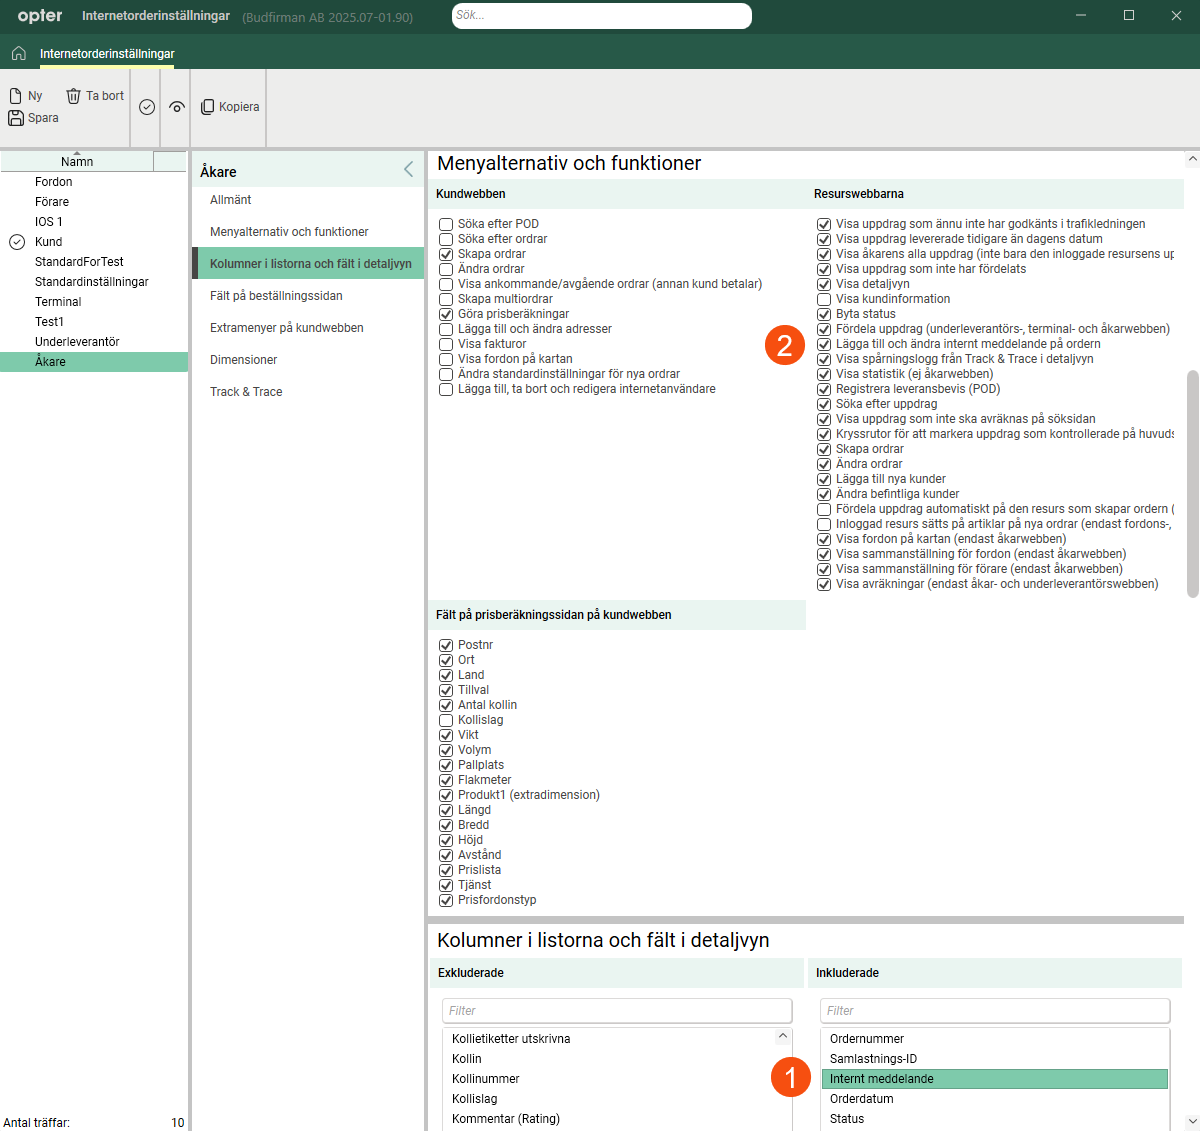Click the eye preview toolbar icon
1200x1131 pixels.
click(177, 107)
